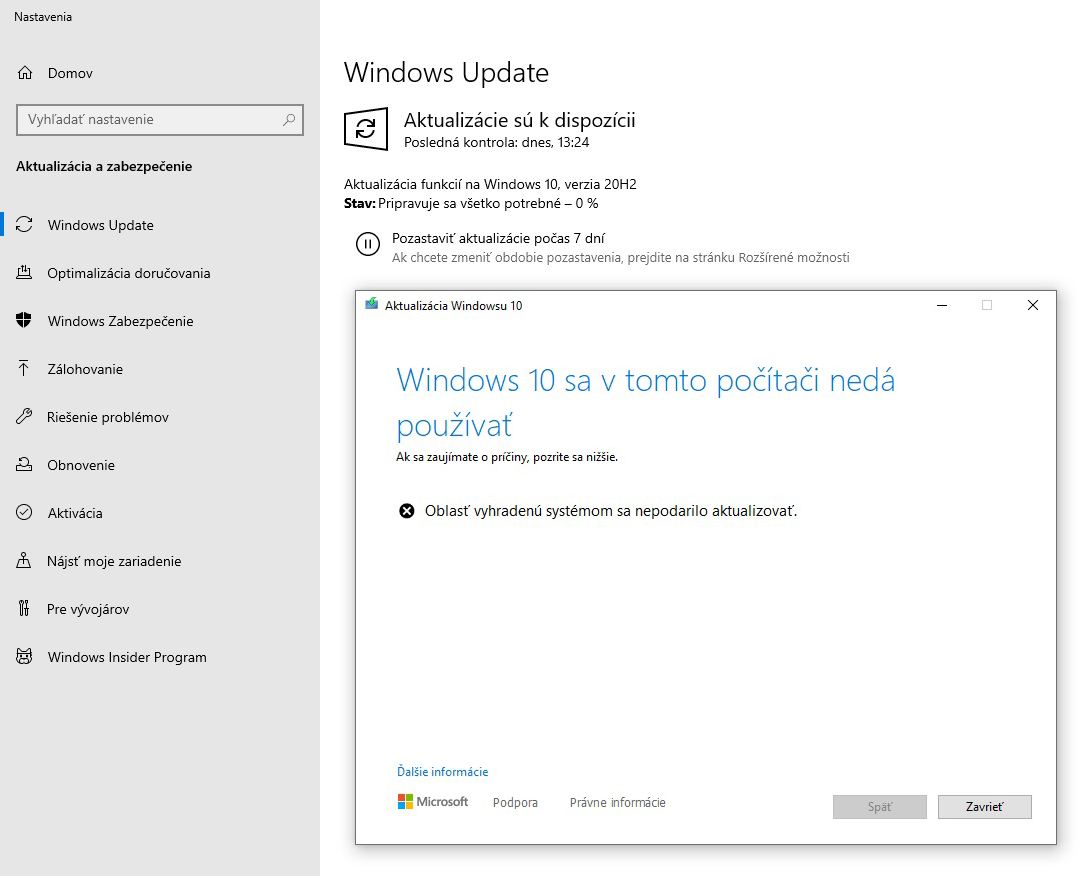The height and width of the screenshot is (876, 1086).
Task: Click the Windows 10 sa nedá používať dialog heading
Action: click(646, 402)
